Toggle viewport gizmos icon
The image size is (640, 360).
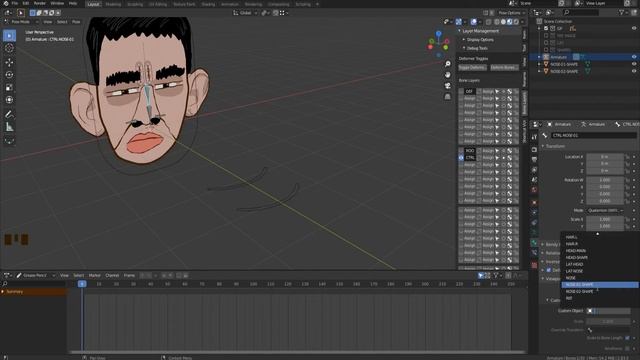point(459,22)
